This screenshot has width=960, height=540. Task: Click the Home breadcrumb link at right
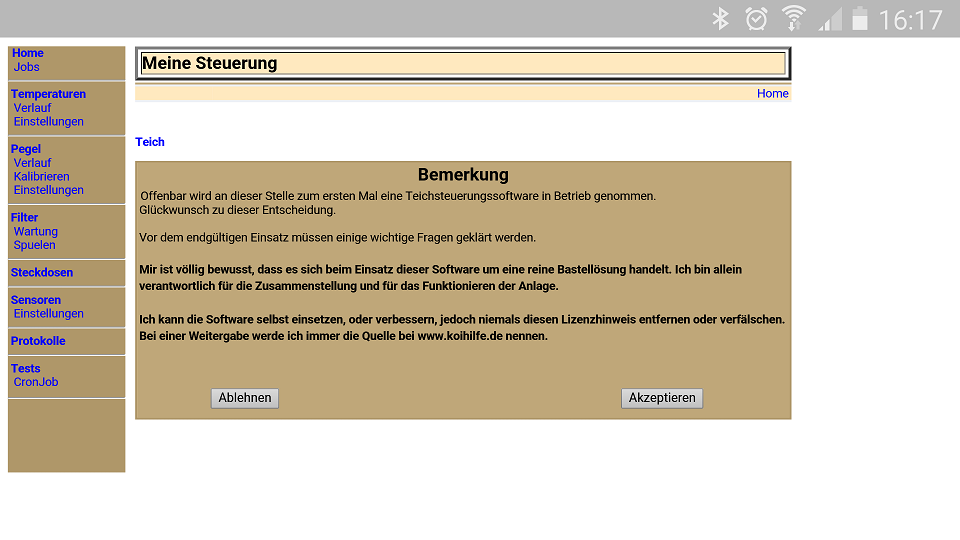772,94
